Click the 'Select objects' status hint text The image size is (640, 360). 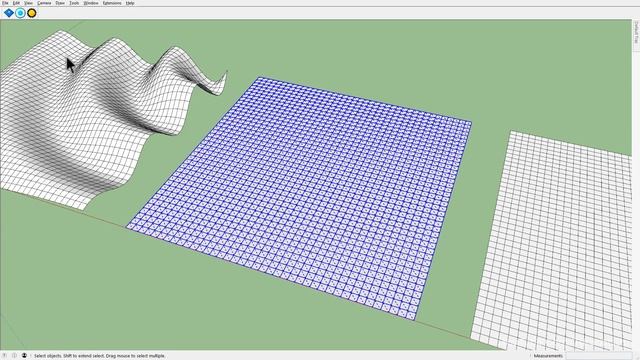click(100, 356)
